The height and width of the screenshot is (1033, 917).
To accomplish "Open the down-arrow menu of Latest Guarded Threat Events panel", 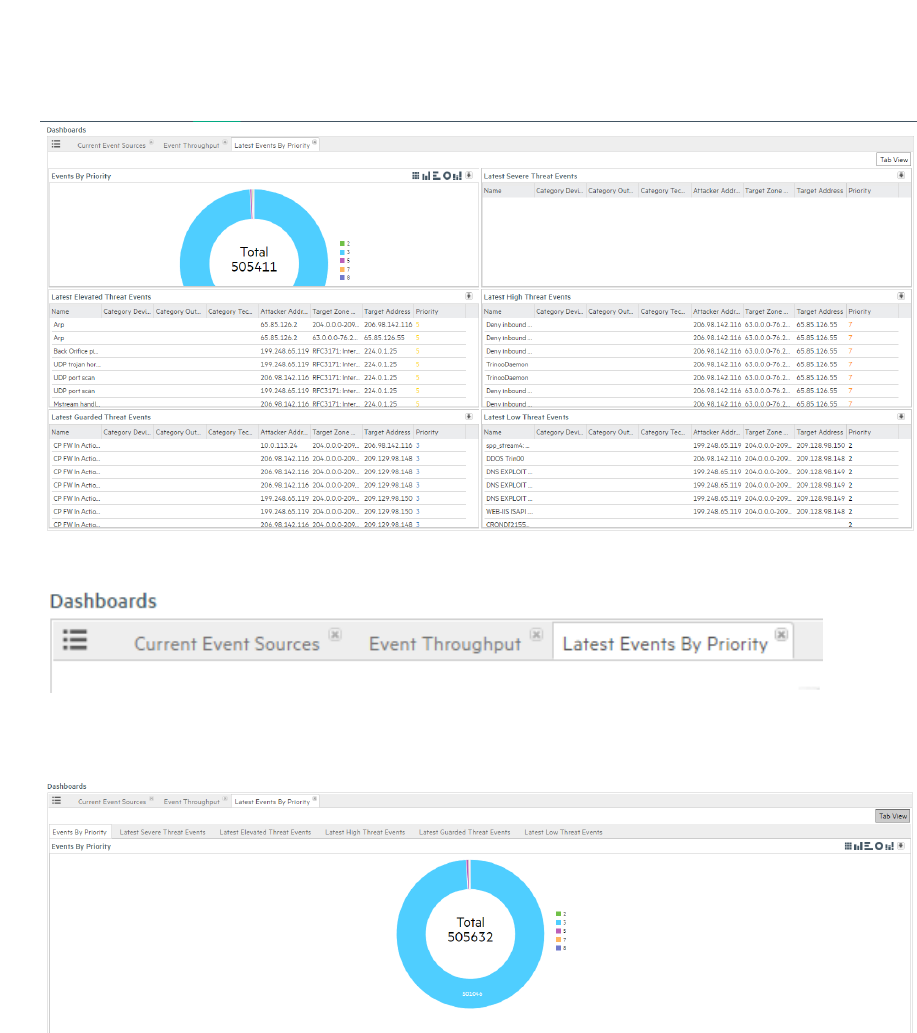I will coord(469,416).
